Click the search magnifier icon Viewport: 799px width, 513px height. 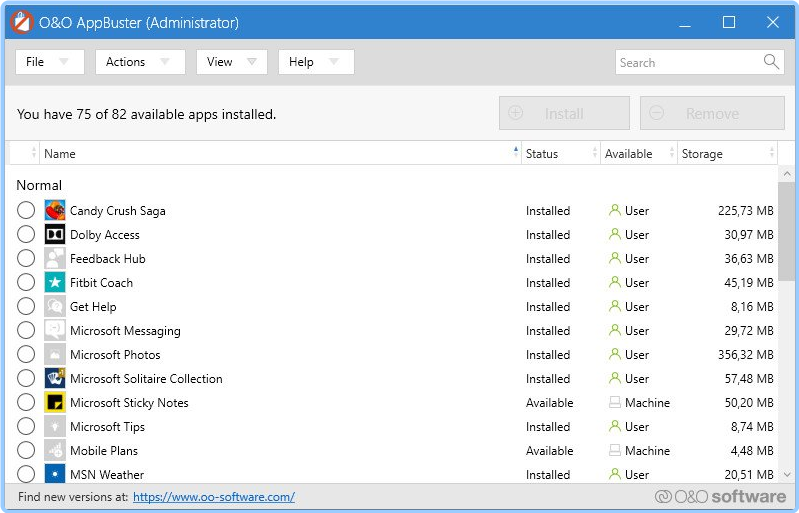(771, 62)
